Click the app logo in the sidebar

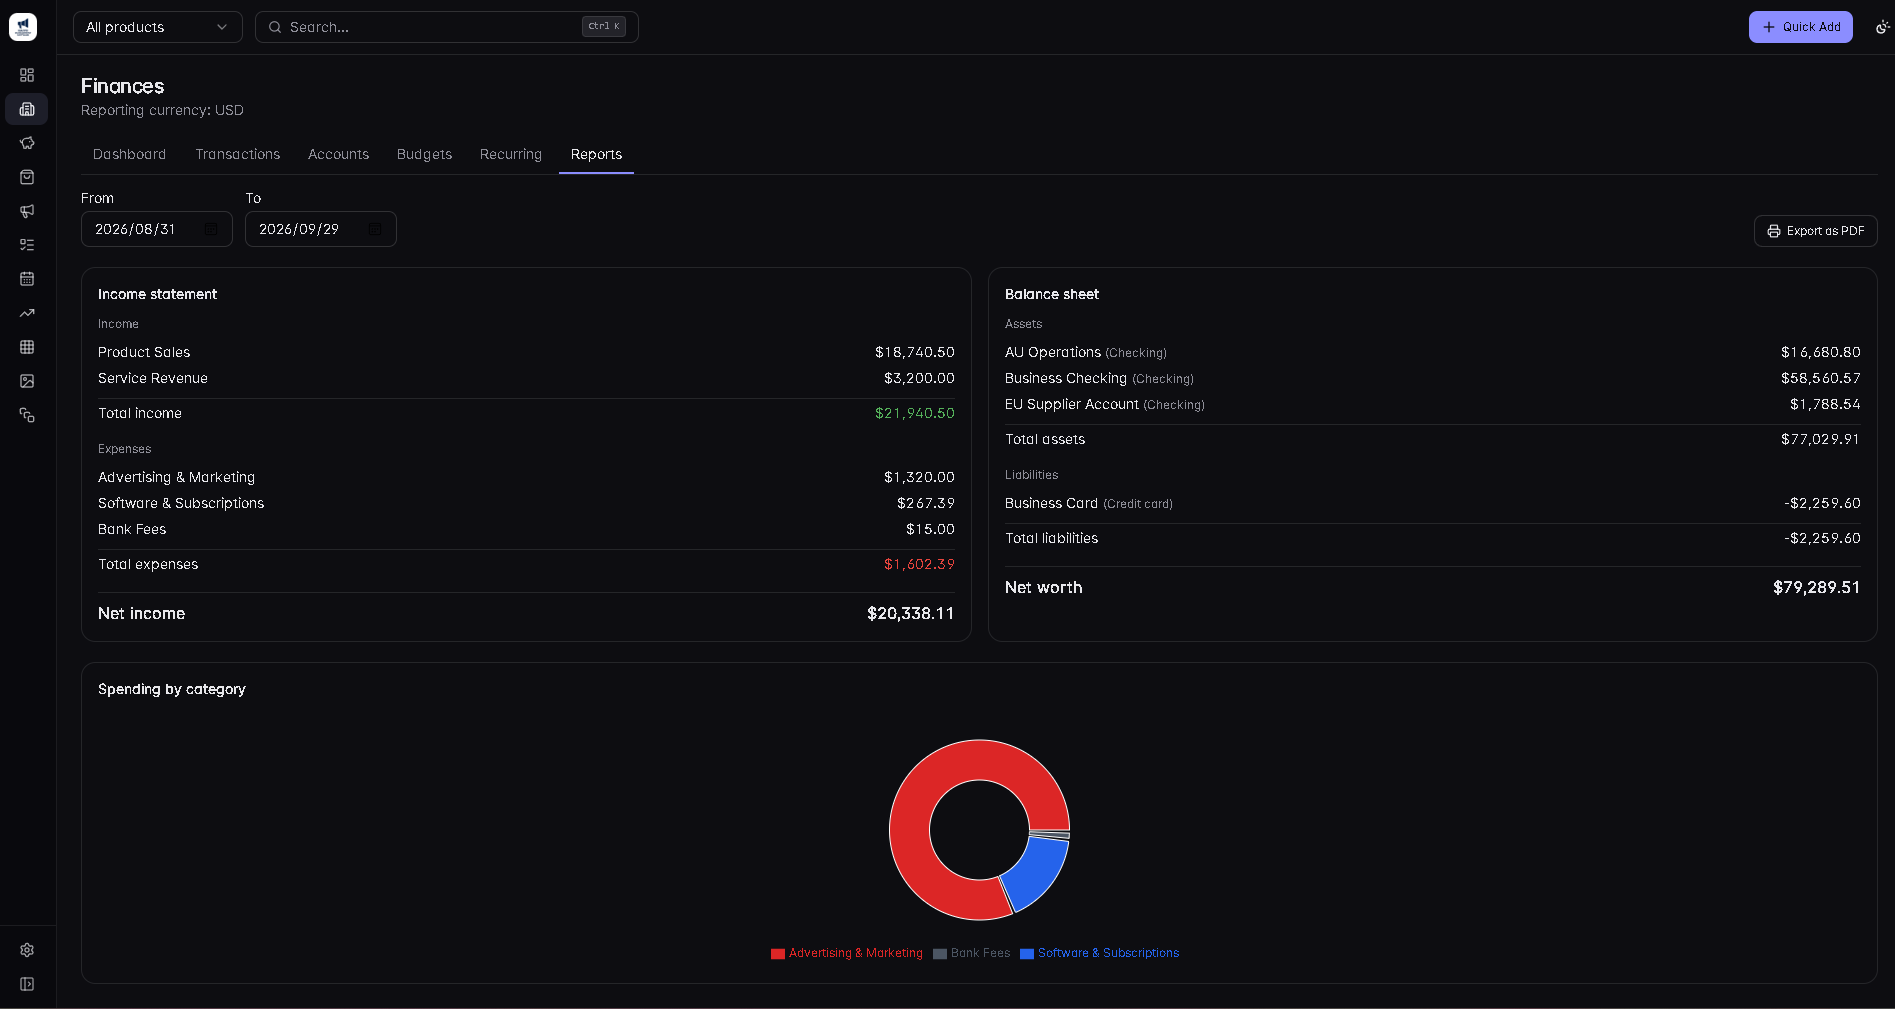coord(23,27)
